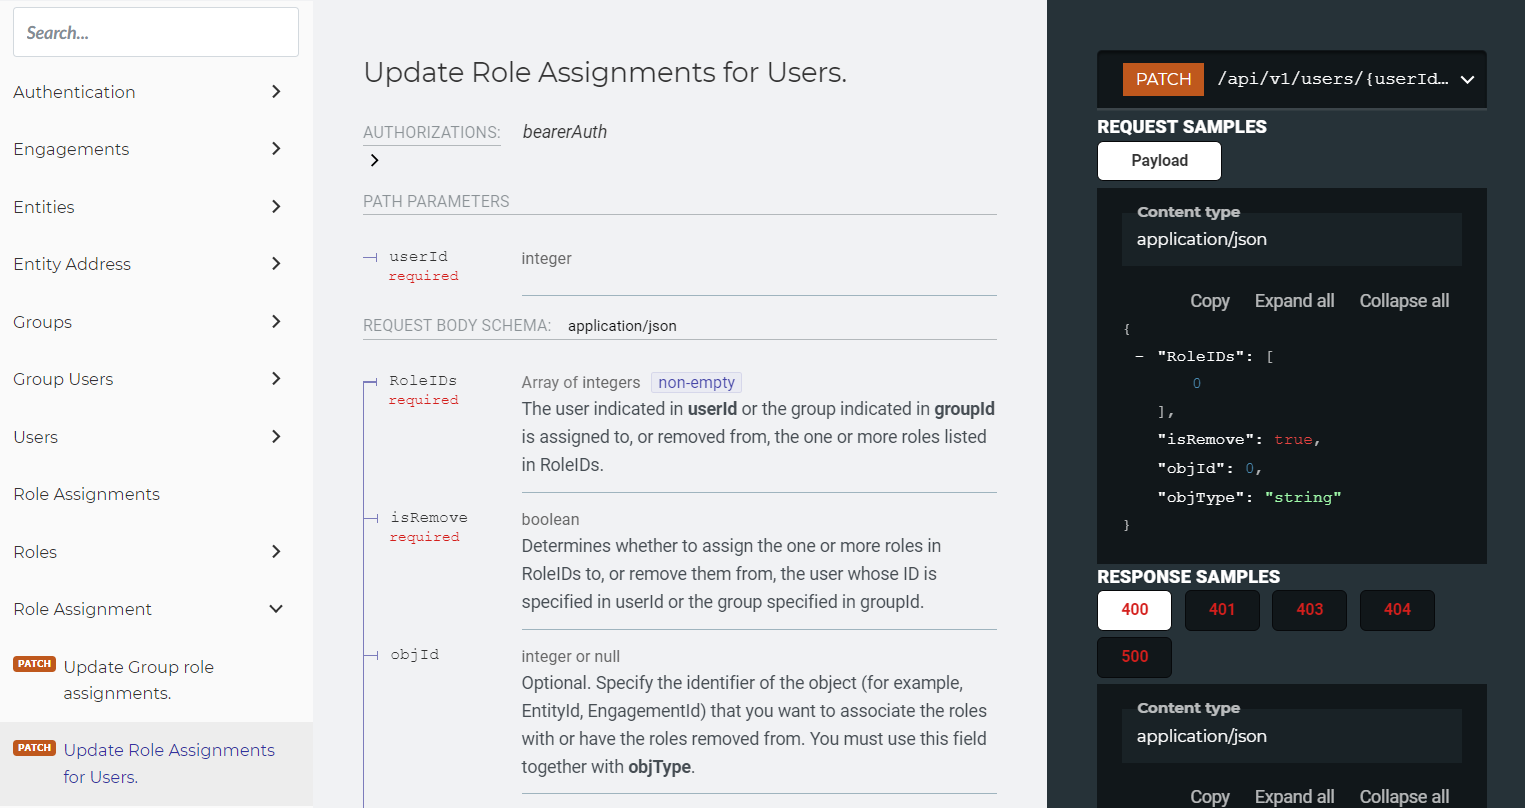Expand the Authentication section chevron
This screenshot has width=1525, height=808.
276,92
